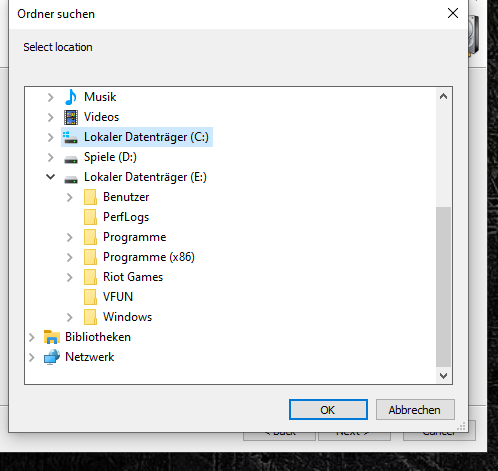Click the Musik note icon

(x=71, y=97)
